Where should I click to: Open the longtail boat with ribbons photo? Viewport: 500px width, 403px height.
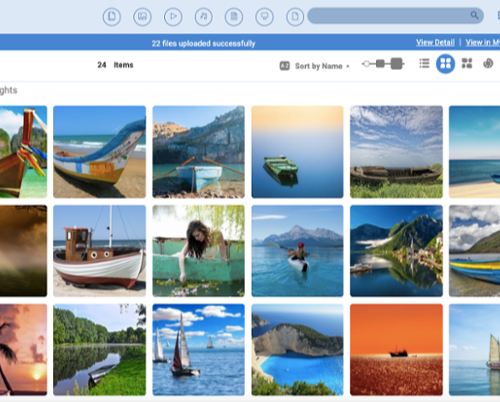pyautogui.click(x=23, y=152)
